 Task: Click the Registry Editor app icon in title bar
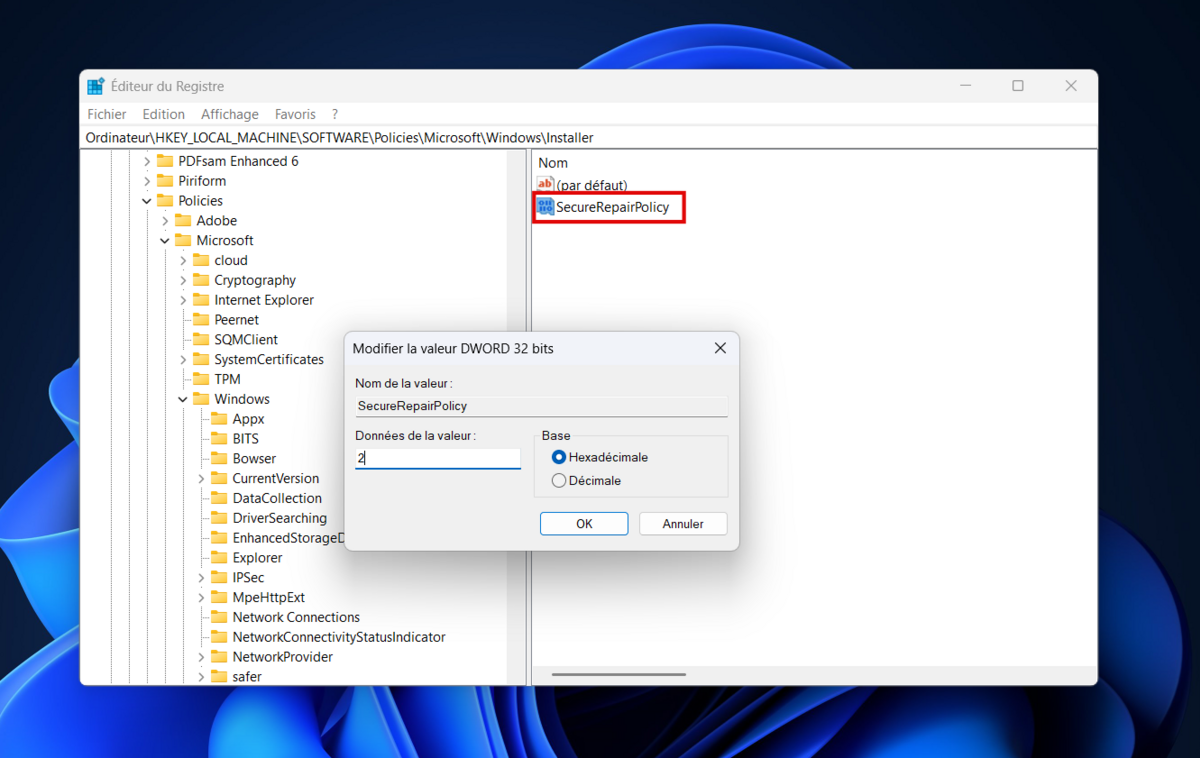[96, 86]
